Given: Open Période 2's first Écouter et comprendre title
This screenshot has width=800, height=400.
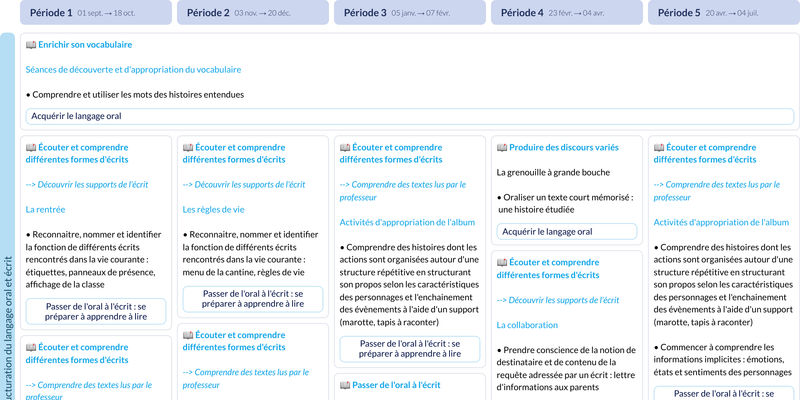Looking at the screenshot, I should coord(234,154).
